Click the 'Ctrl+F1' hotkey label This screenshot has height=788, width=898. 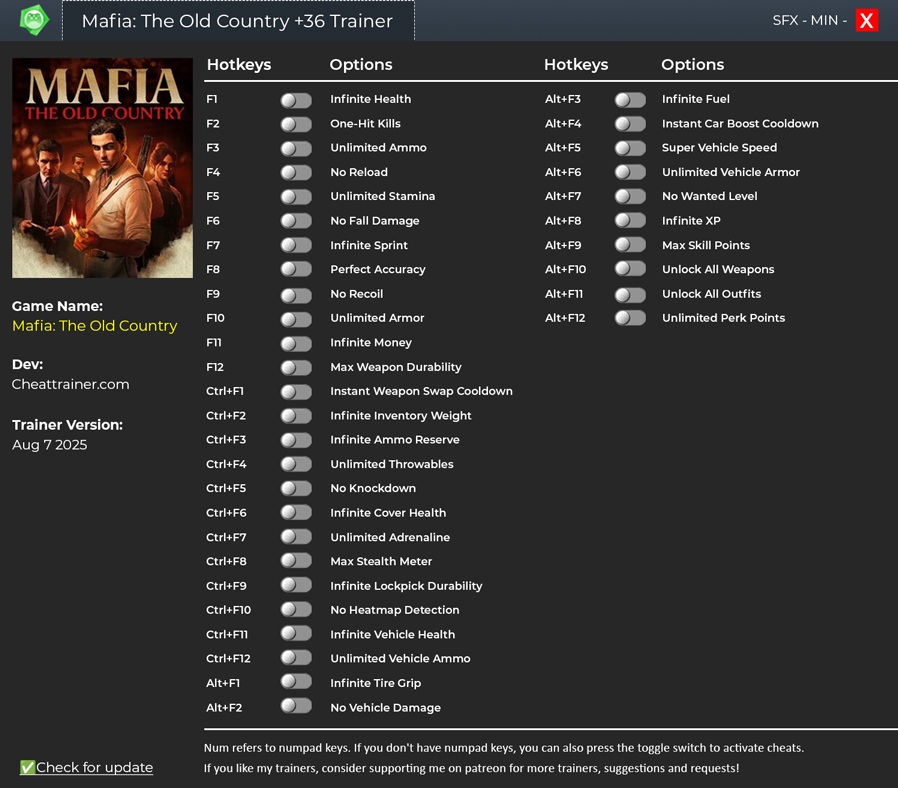pyautogui.click(x=225, y=391)
